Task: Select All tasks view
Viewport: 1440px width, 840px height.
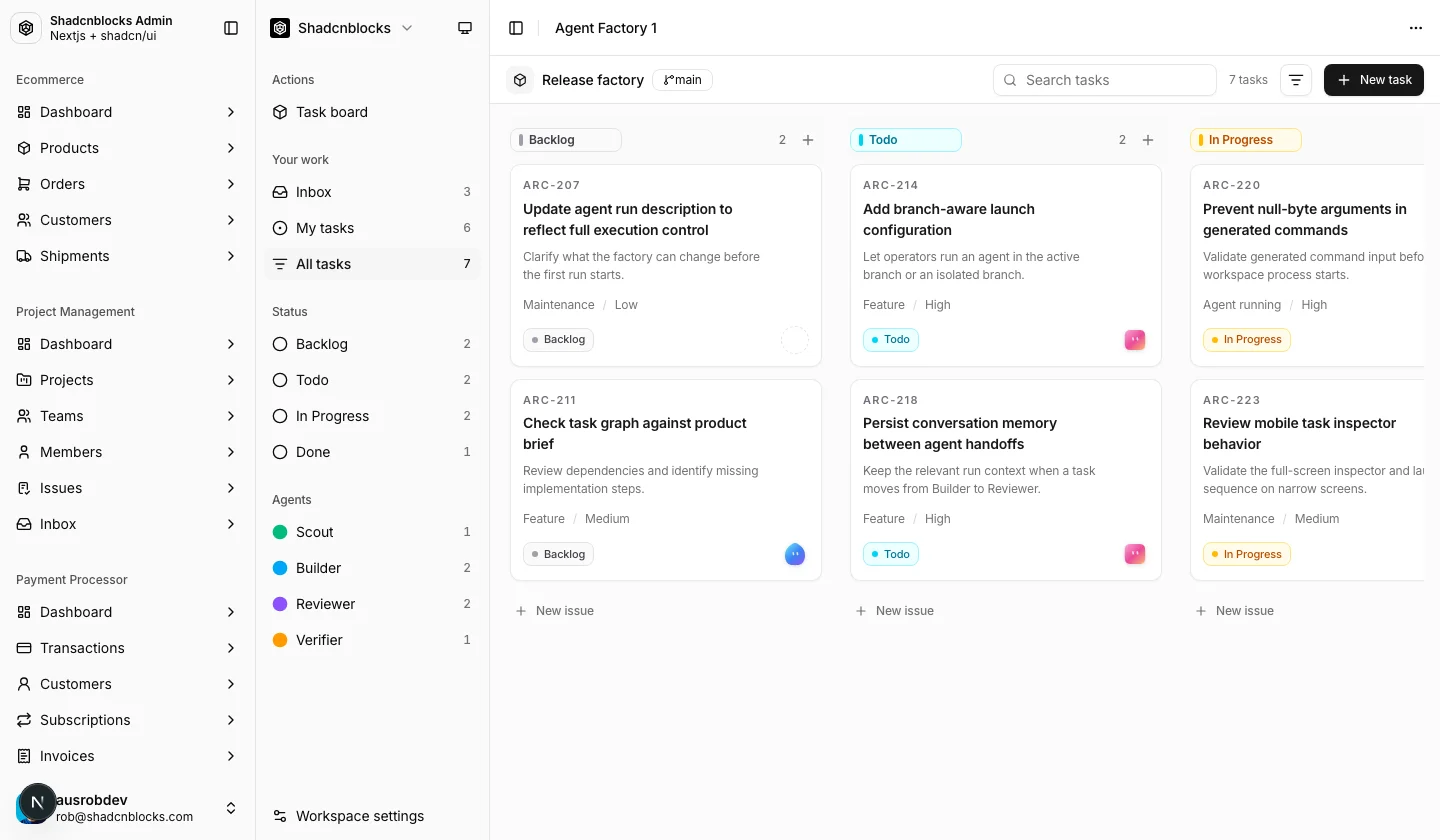Action: coord(372,264)
